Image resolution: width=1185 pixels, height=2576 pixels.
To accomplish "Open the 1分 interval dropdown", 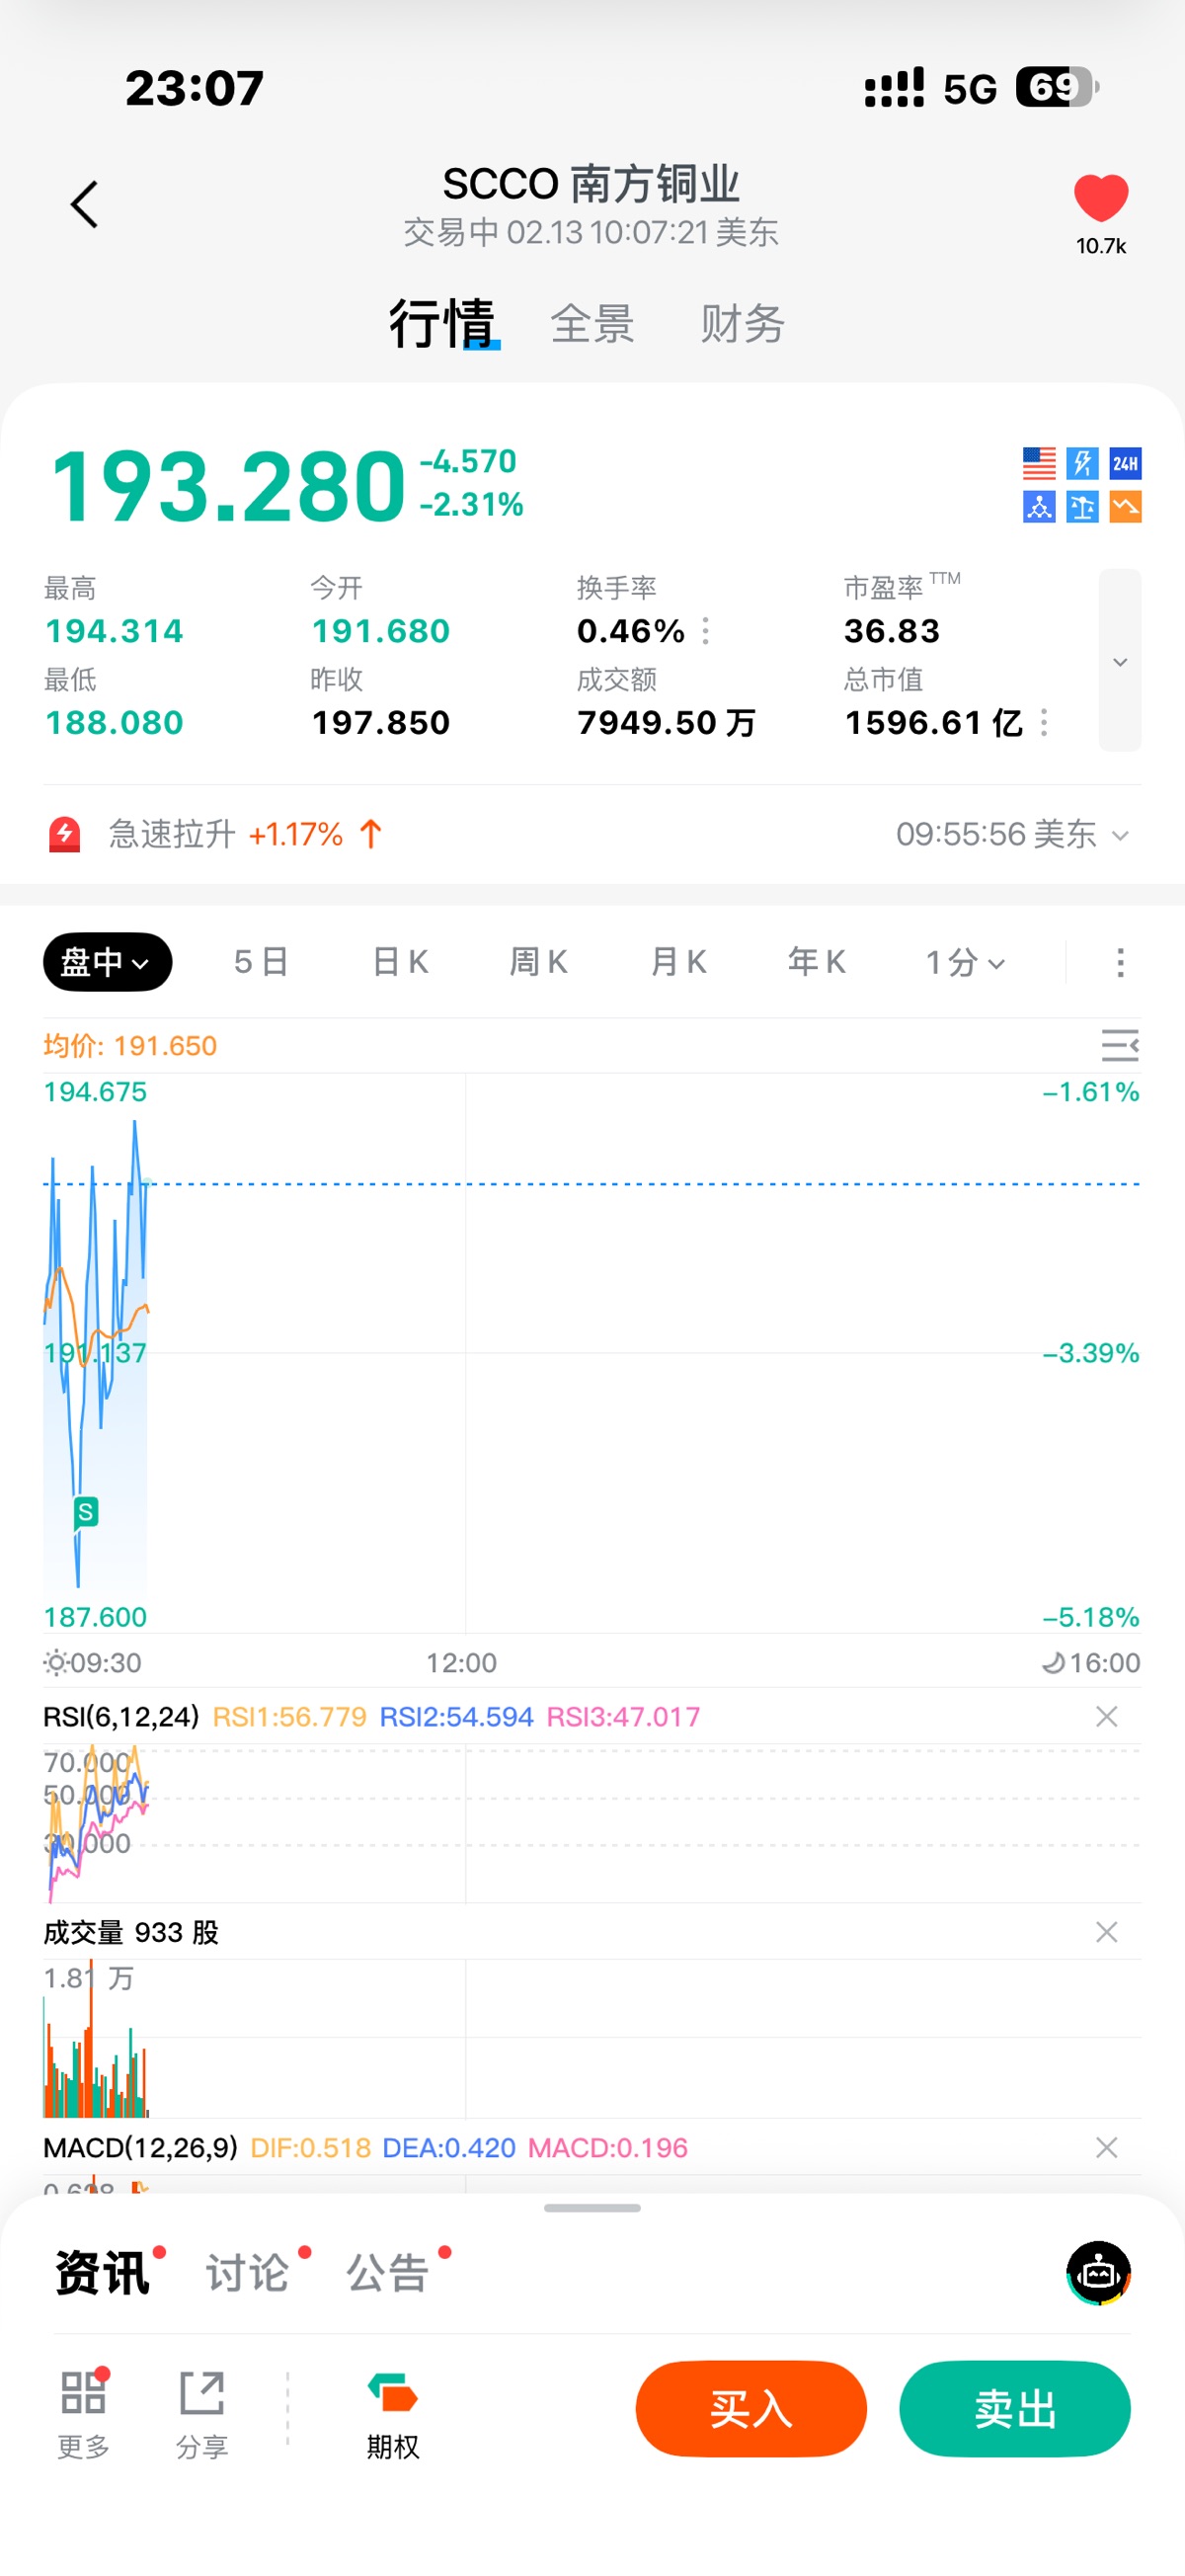I will [964, 962].
